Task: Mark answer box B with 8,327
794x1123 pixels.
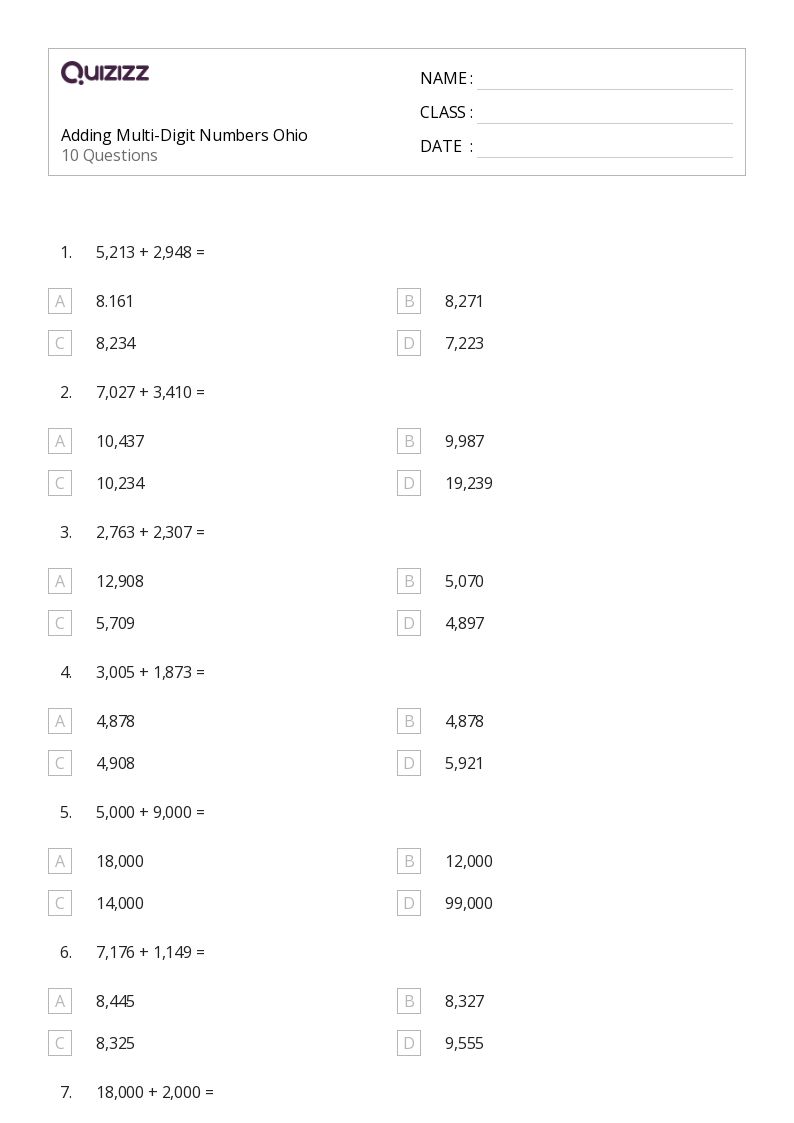Action: [x=409, y=1001]
